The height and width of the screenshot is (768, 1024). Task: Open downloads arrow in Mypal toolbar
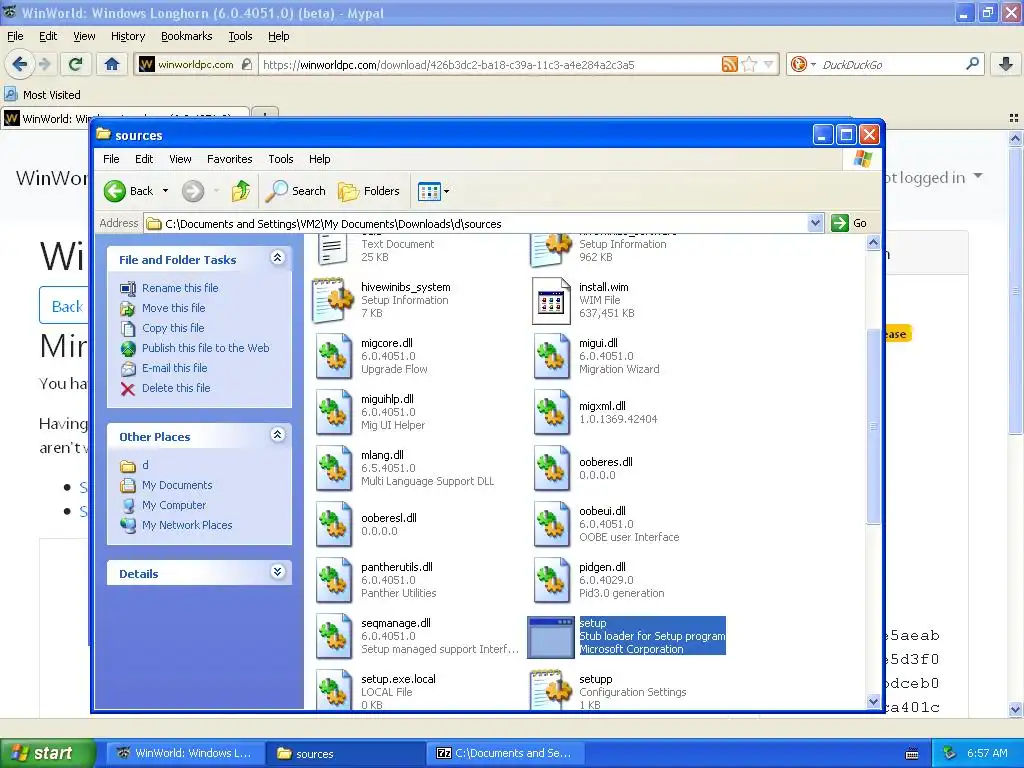point(1006,64)
